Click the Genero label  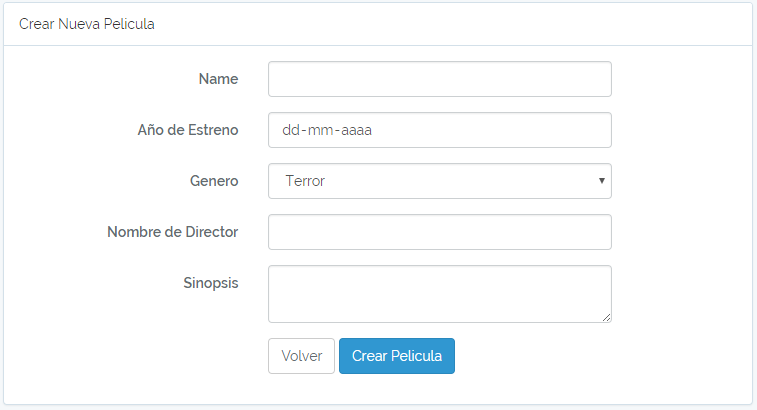tap(214, 181)
